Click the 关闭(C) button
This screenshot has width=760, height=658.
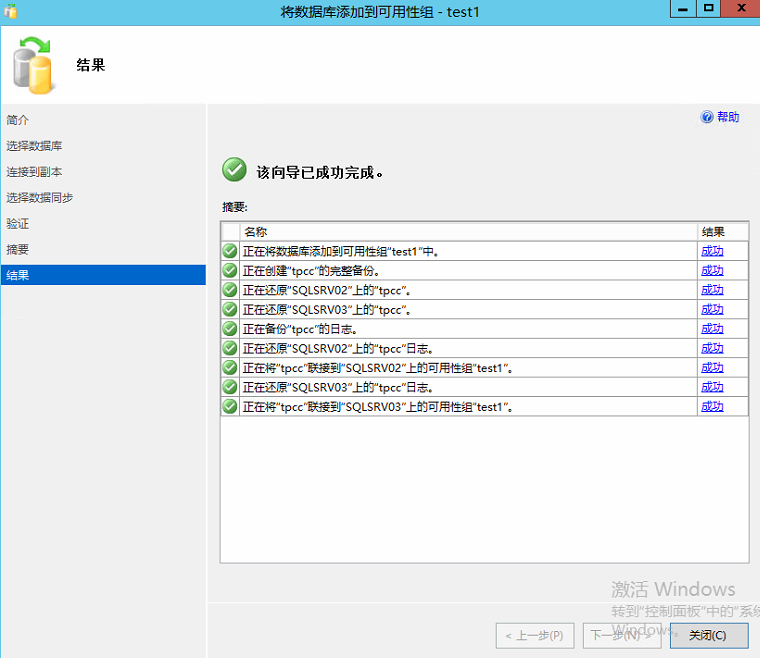click(x=709, y=635)
